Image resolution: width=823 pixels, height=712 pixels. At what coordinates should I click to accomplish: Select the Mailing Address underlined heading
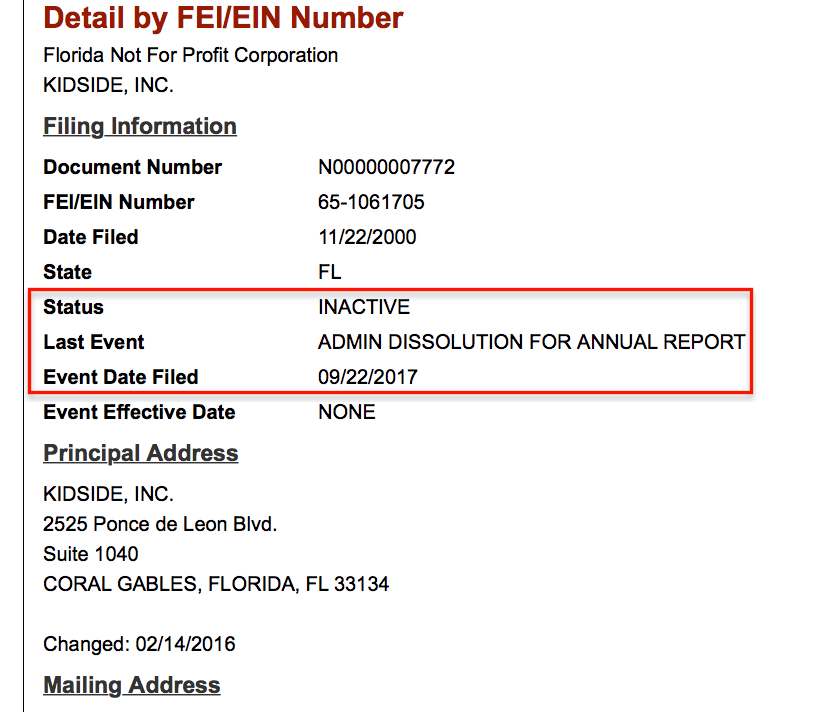click(x=132, y=686)
